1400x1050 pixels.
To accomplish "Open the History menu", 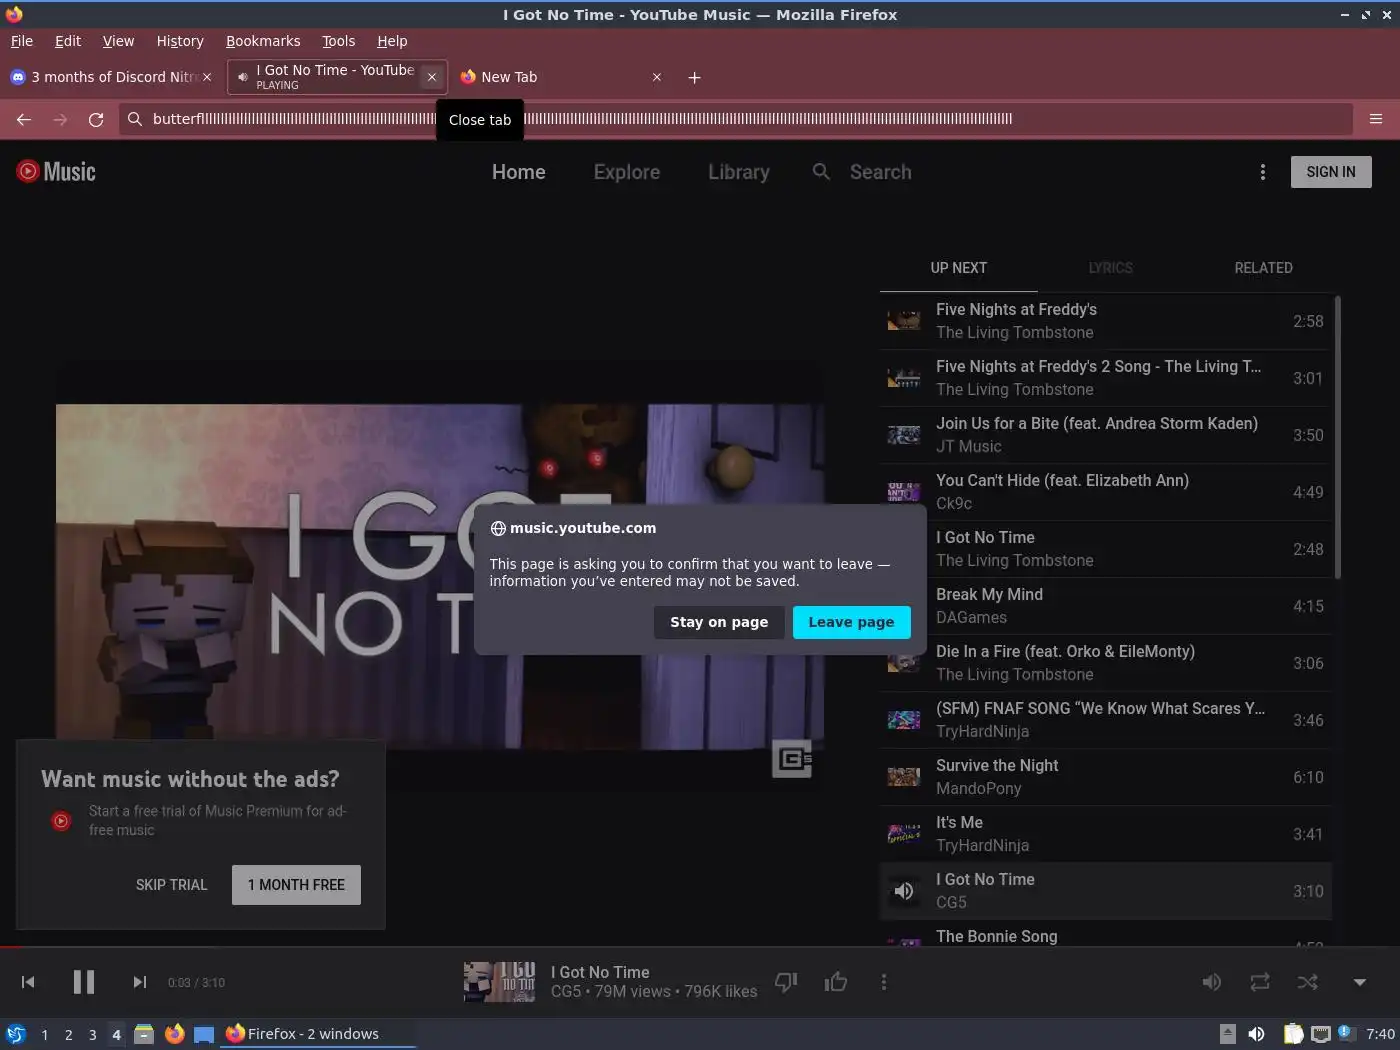I will (180, 41).
